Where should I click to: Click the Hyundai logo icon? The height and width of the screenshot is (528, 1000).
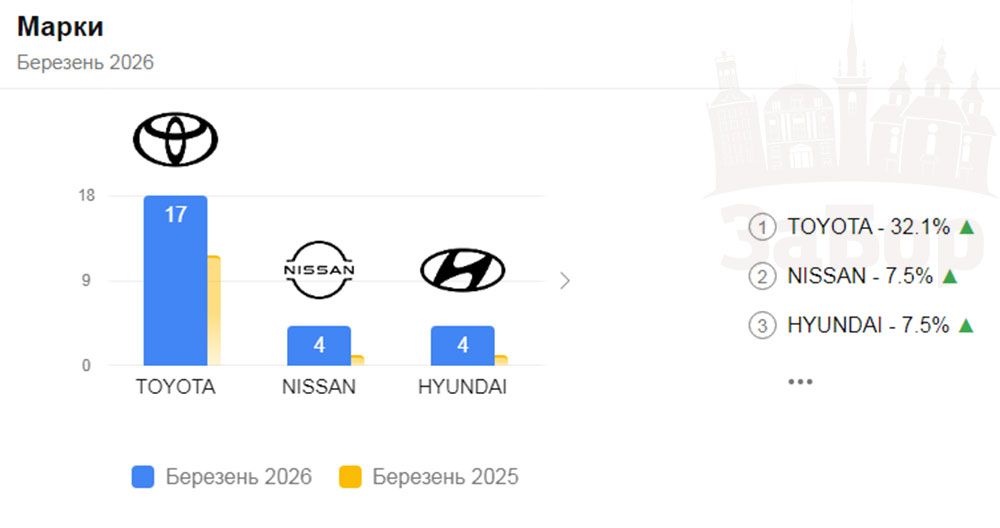[x=462, y=270]
